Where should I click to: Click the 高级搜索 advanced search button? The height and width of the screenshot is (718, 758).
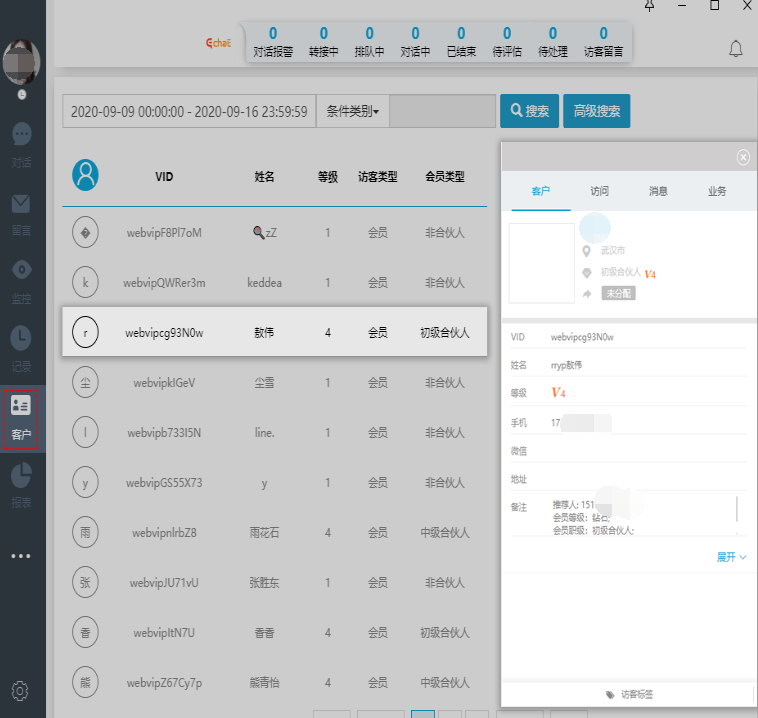click(x=596, y=111)
